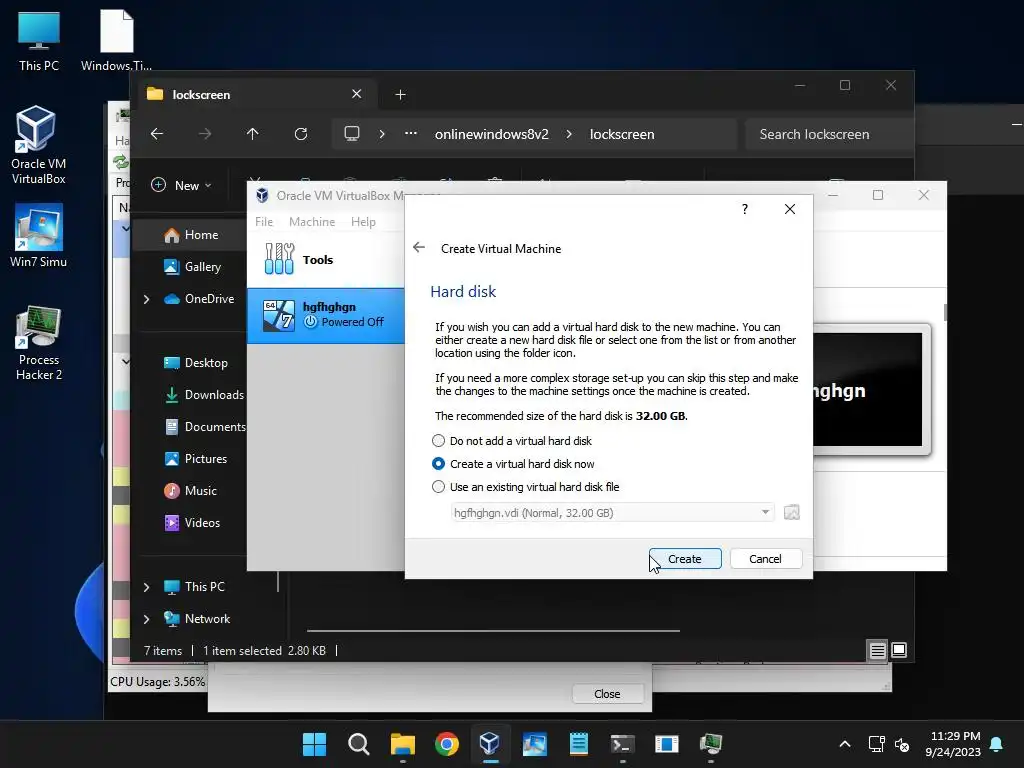Open Google Chrome from taskbar
Screen dimensions: 1024x768
(447, 744)
